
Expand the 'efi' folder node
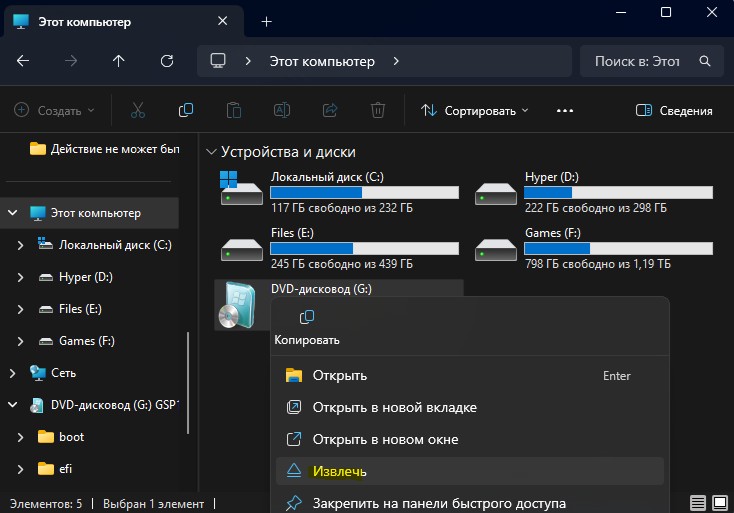point(20,469)
